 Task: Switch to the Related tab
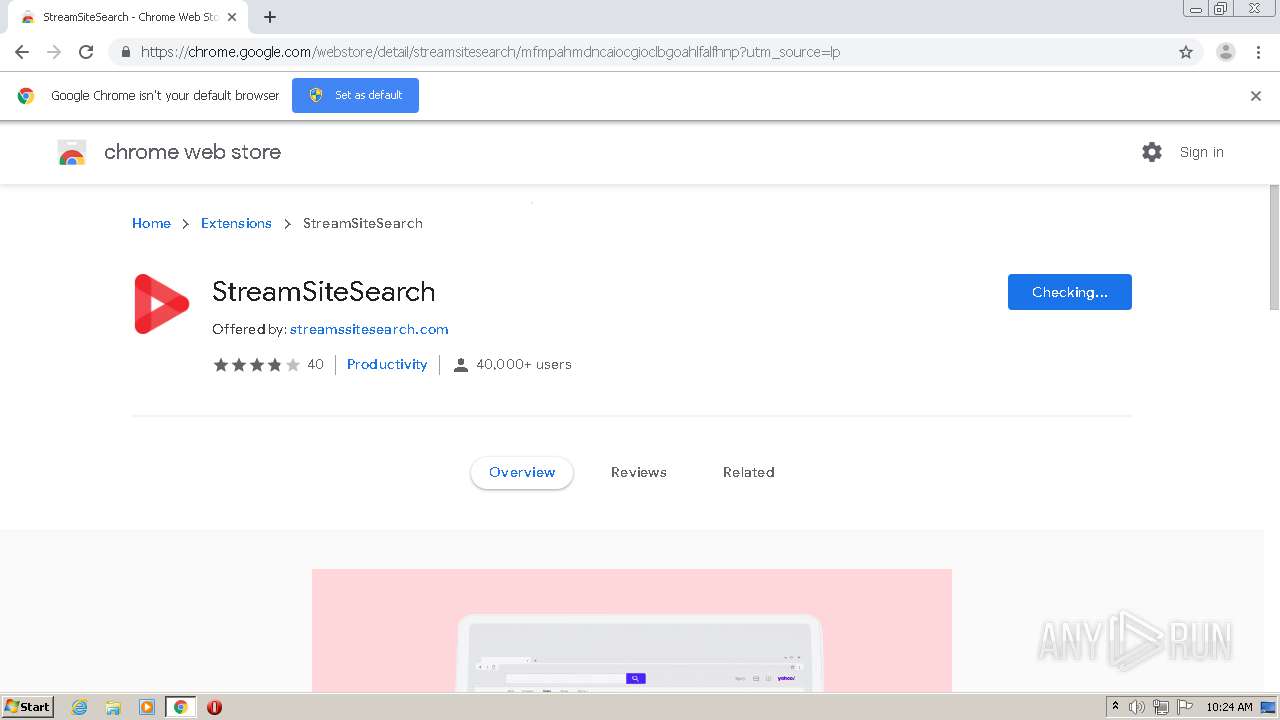(x=749, y=472)
